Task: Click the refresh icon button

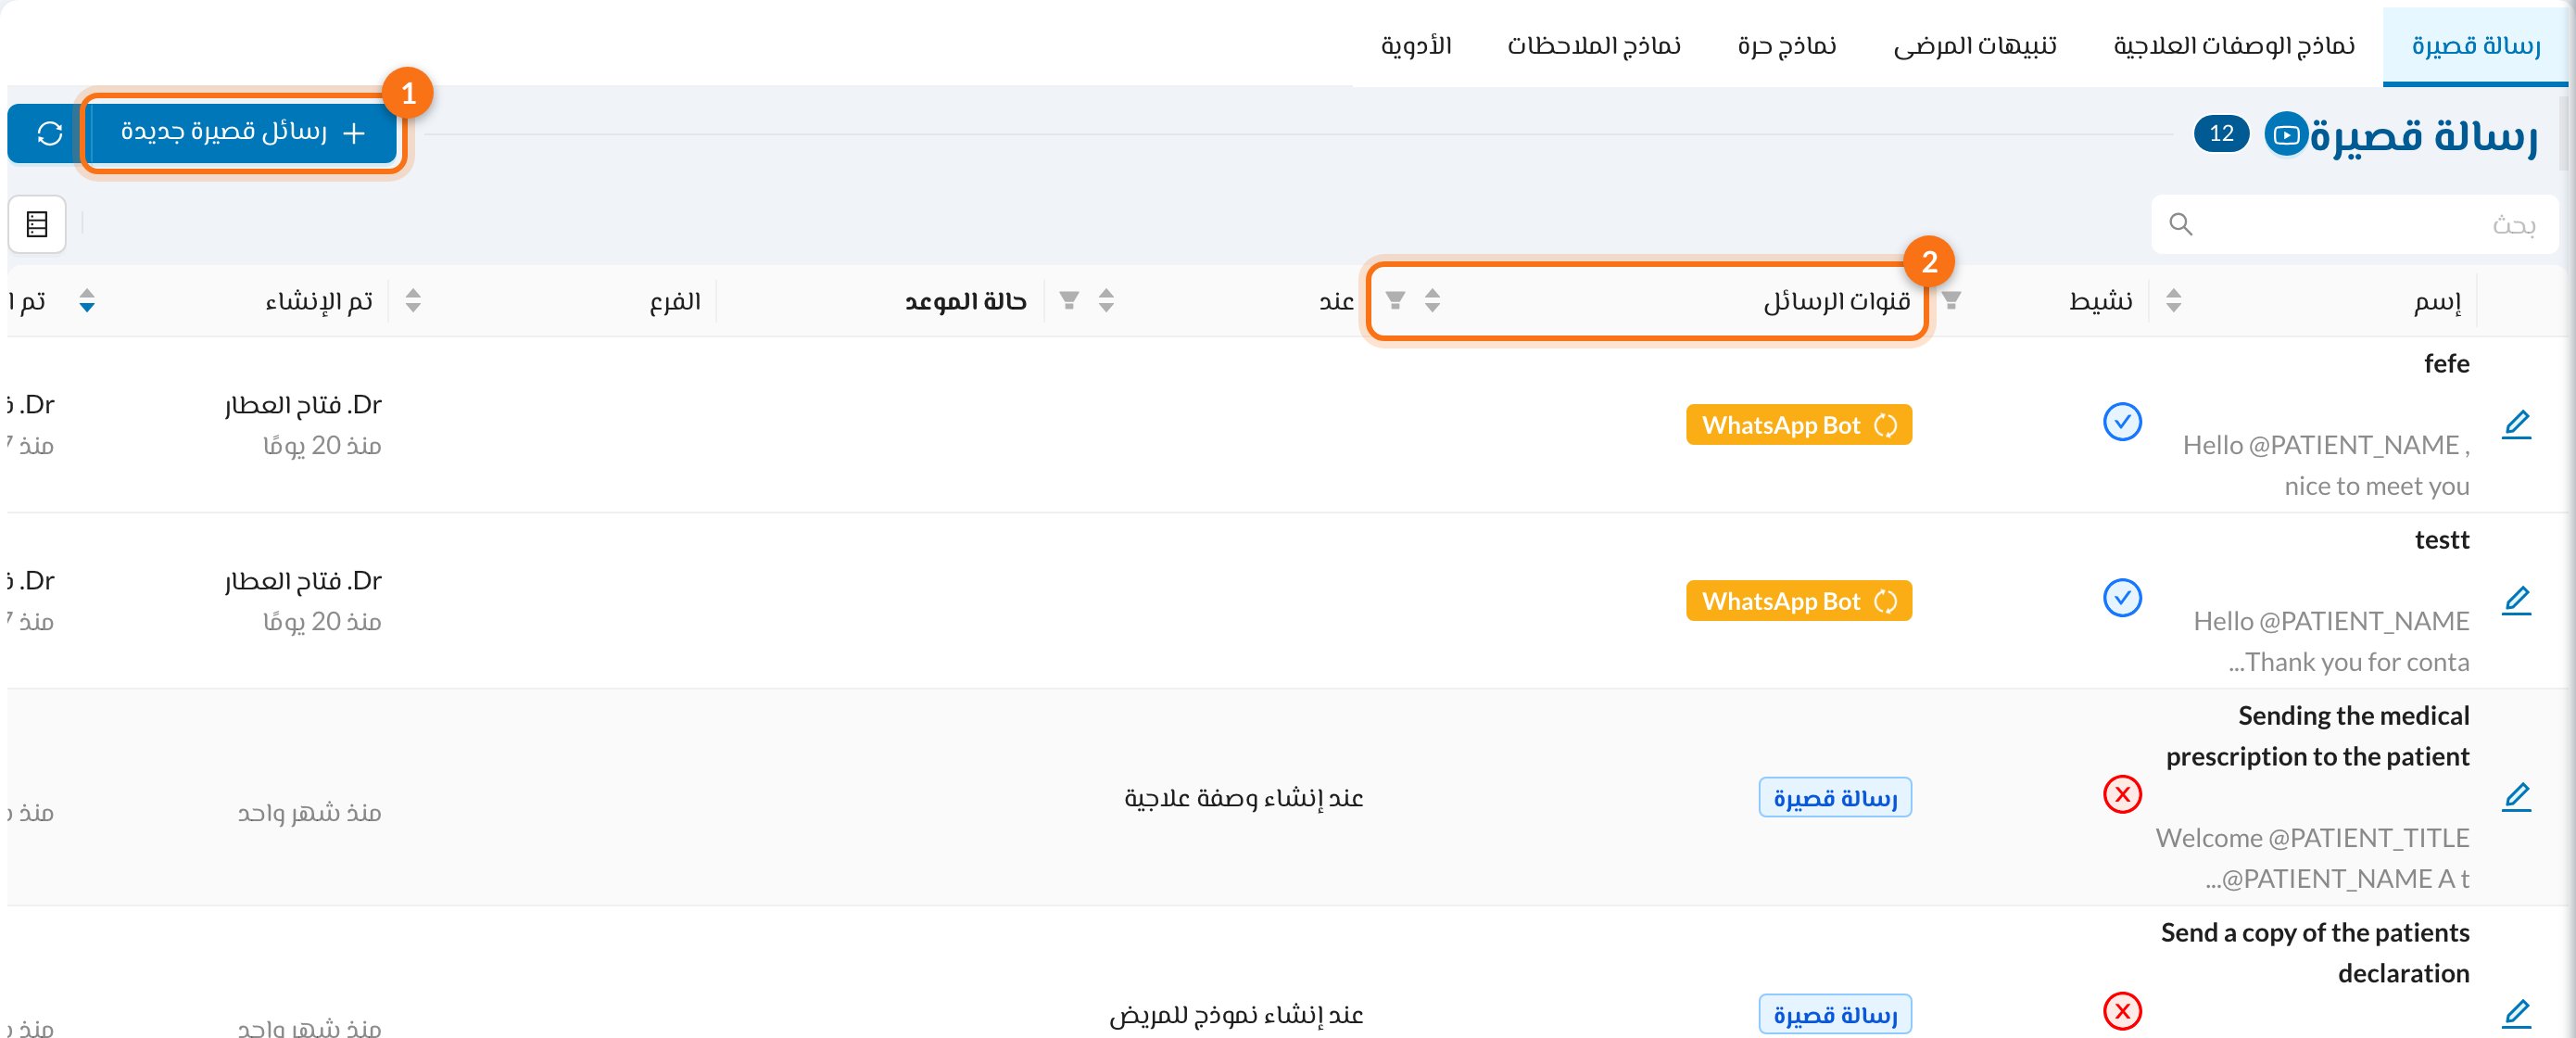Action: [49, 133]
